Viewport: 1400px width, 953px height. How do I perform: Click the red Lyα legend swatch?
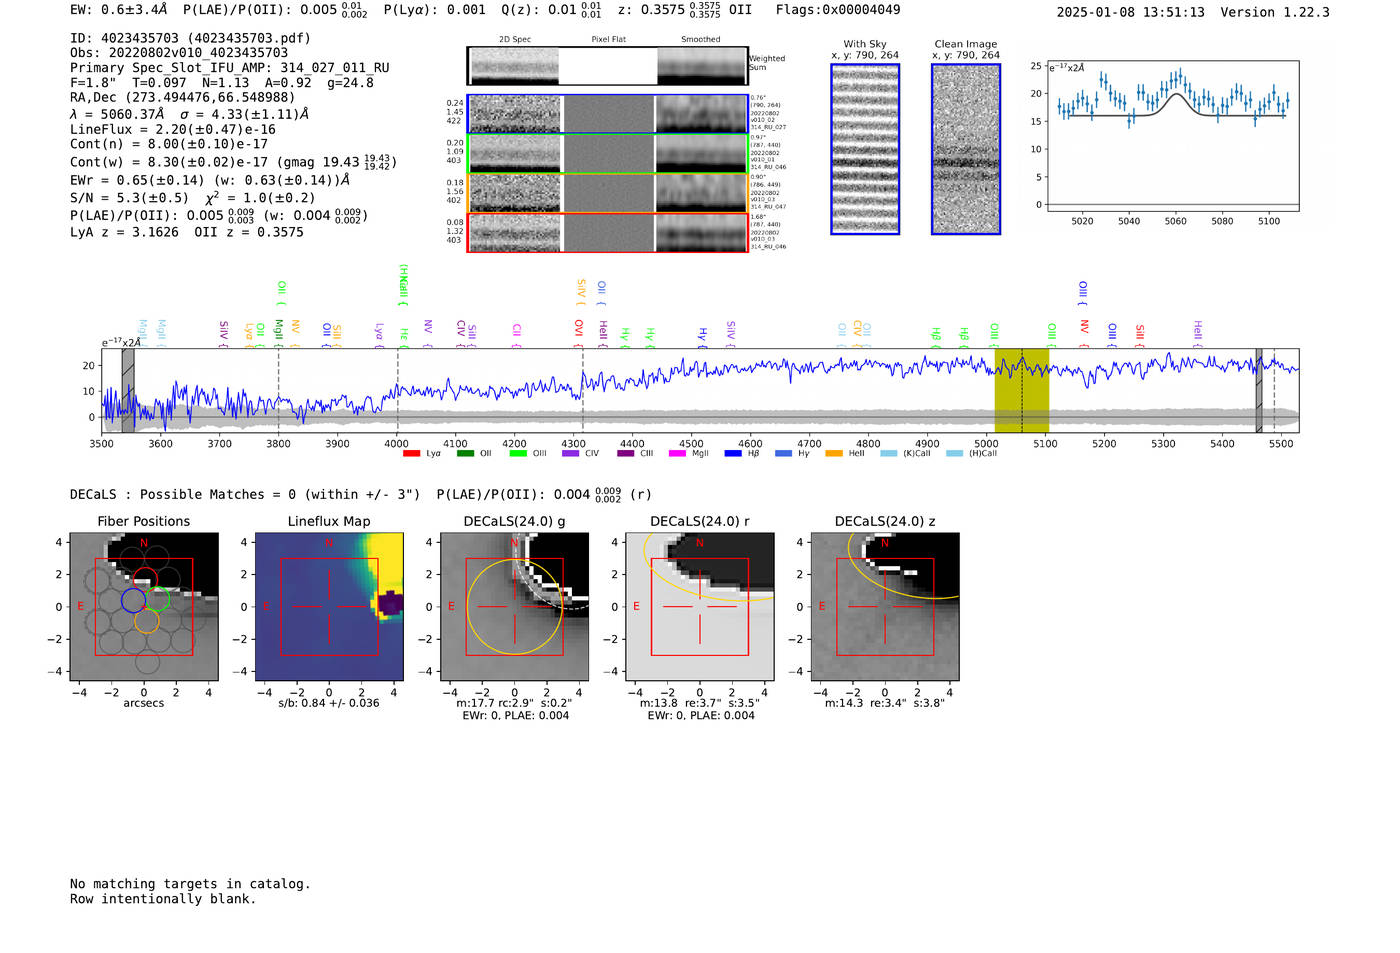(x=411, y=454)
